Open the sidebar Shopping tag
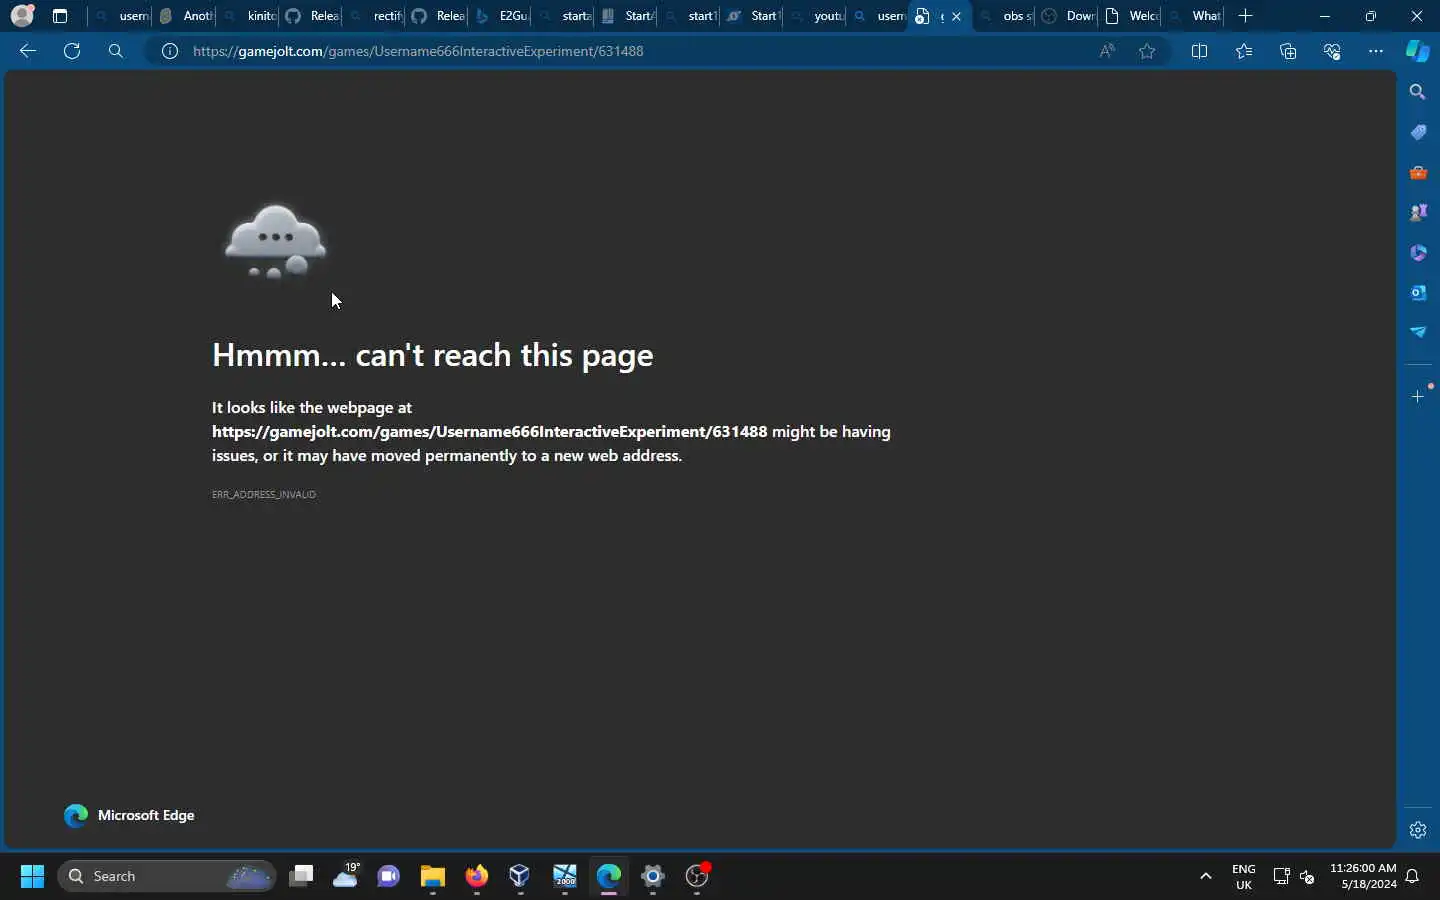 [x=1418, y=132]
